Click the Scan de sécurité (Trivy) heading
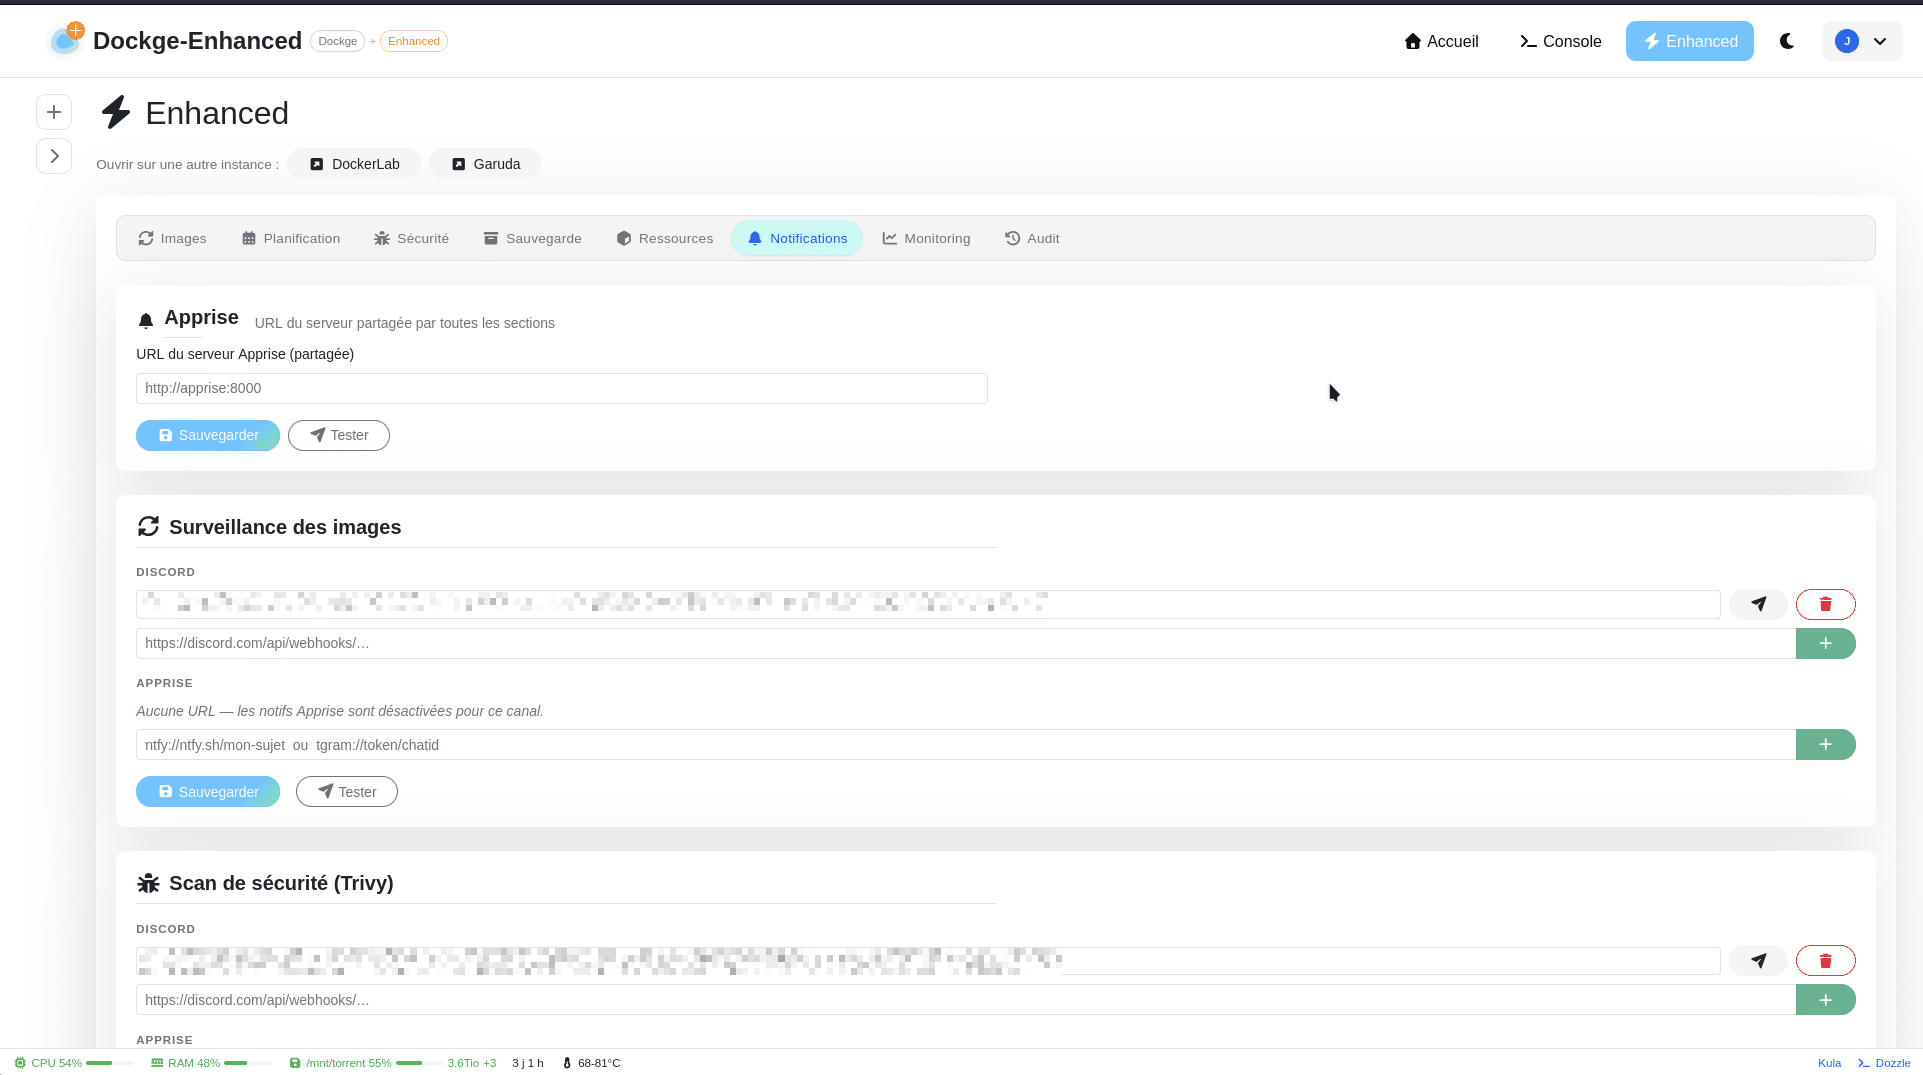The image size is (1923, 1075). click(281, 883)
